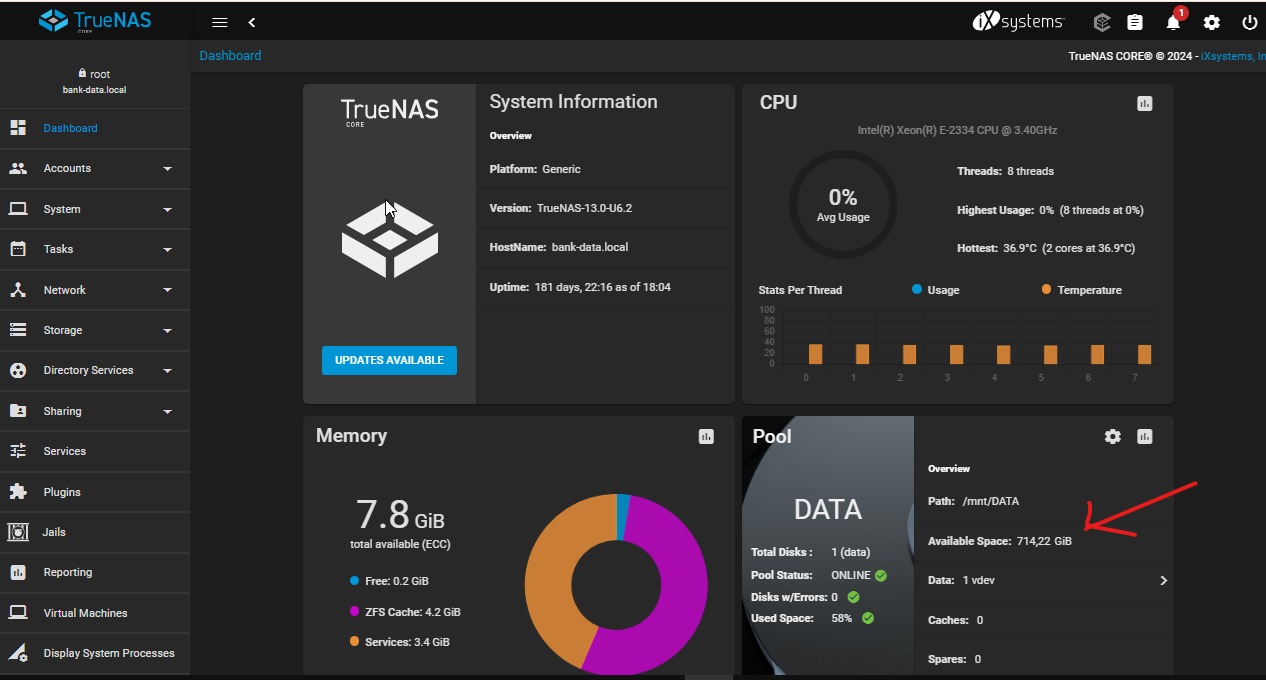Open the alerts notification bell
Viewport: 1266px width, 680px height.
[1173, 22]
